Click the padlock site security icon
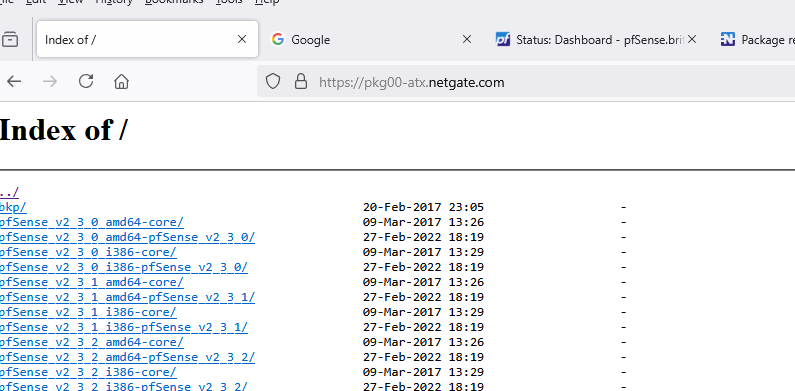Image resolution: width=795 pixels, height=391 pixels. point(301,82)
